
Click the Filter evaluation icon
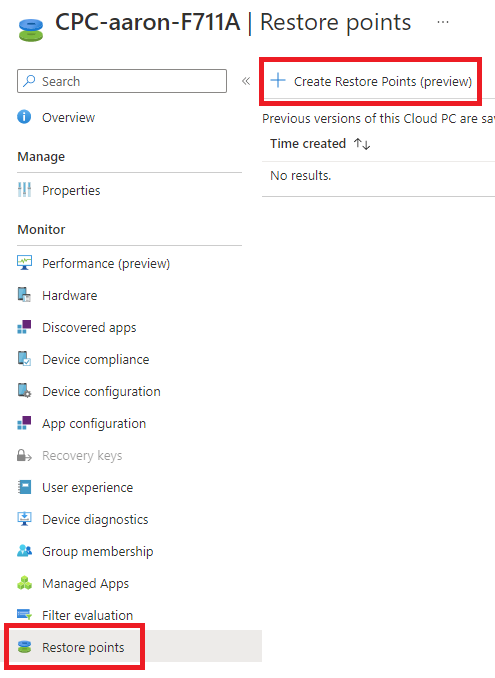tap(24, 615)
